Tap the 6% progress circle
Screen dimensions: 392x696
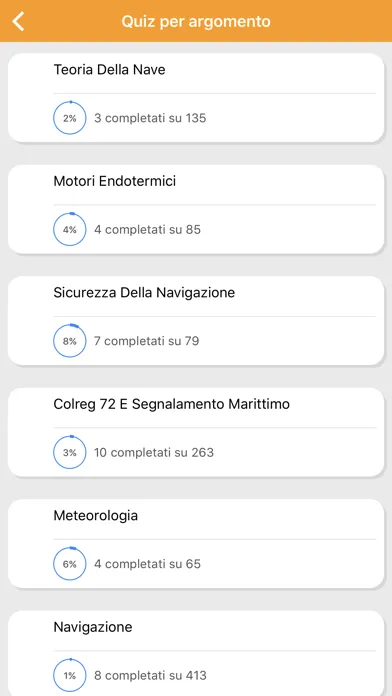[x=70, y=564]
